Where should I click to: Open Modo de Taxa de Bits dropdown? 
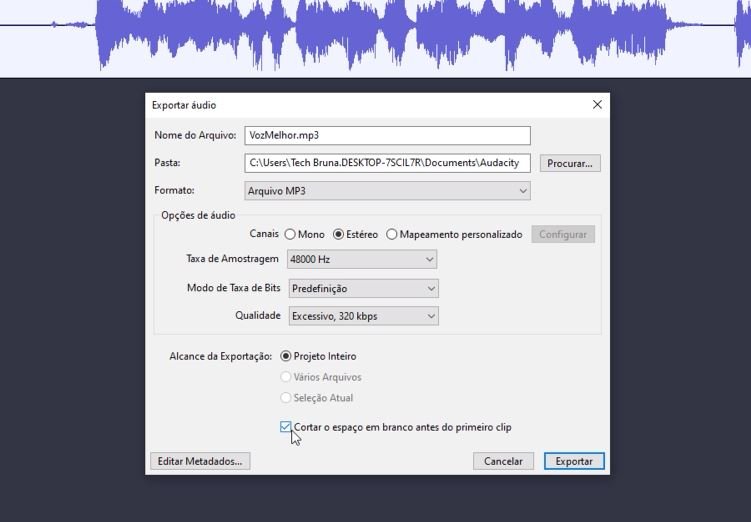[363, 289]
